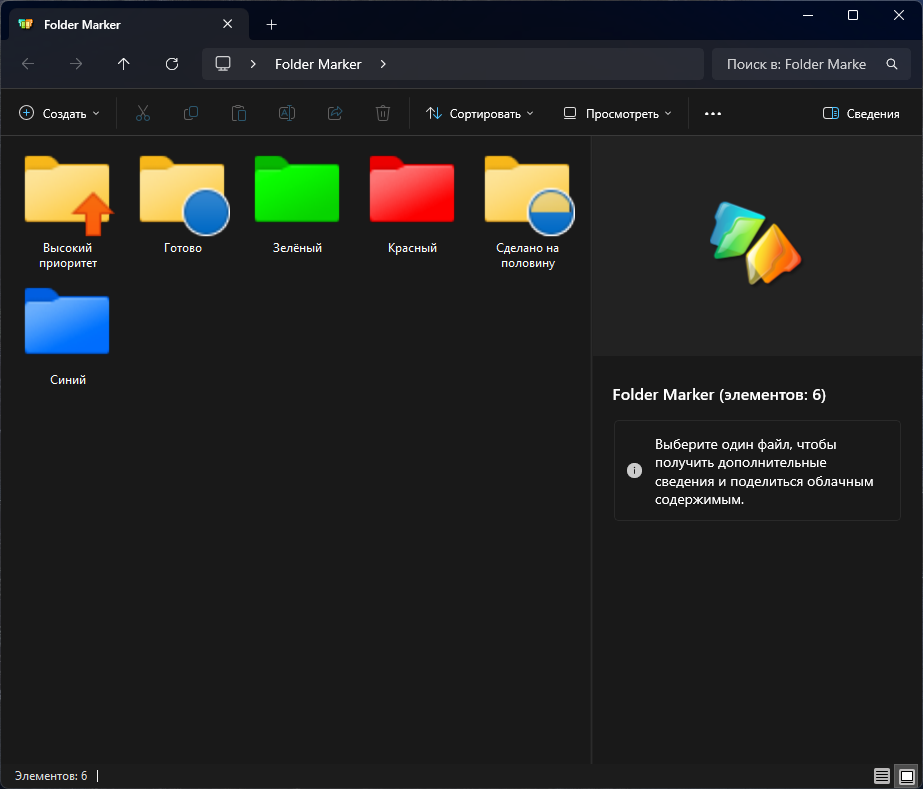Switch to large icons view in status bar
The image size is (923, 789).
(x=907, y=776)
